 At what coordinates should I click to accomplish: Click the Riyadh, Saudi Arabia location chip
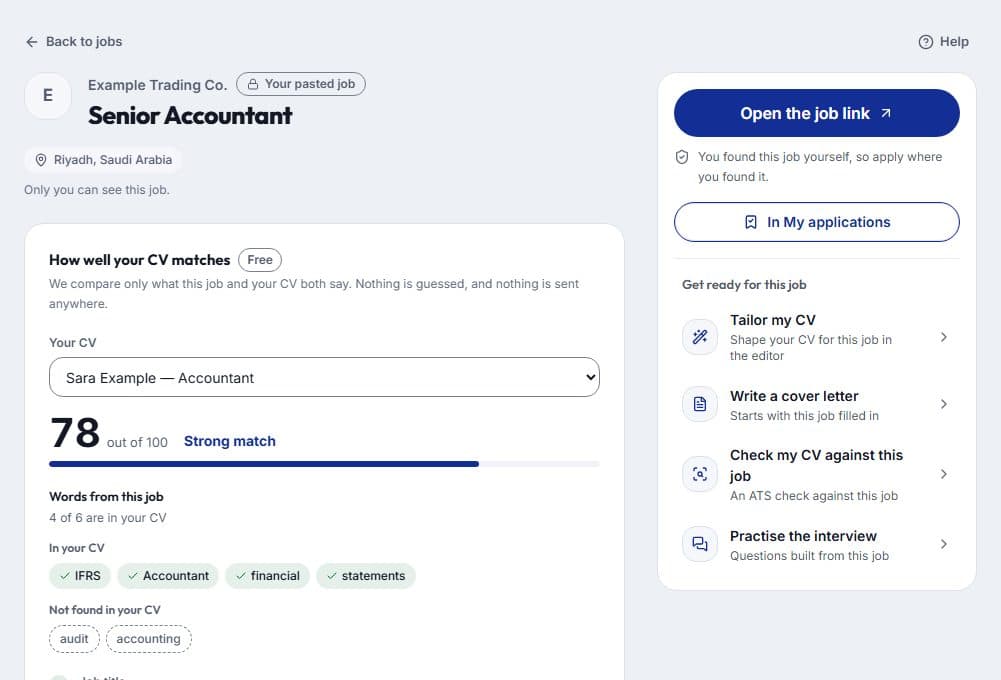click(103, 160)
